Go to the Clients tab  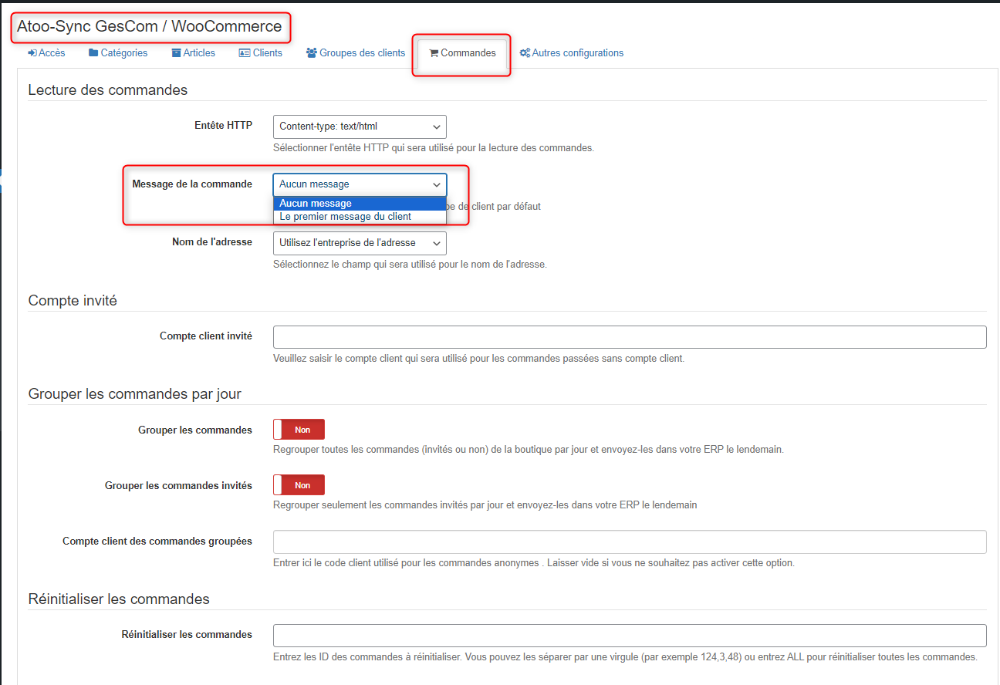[x=260, y=53]
